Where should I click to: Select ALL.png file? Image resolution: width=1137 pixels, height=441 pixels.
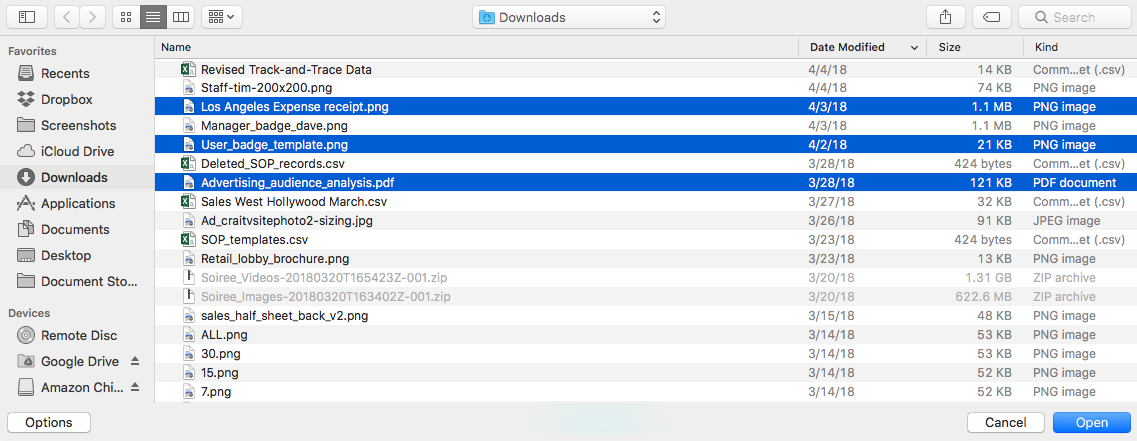pos(645,334)
